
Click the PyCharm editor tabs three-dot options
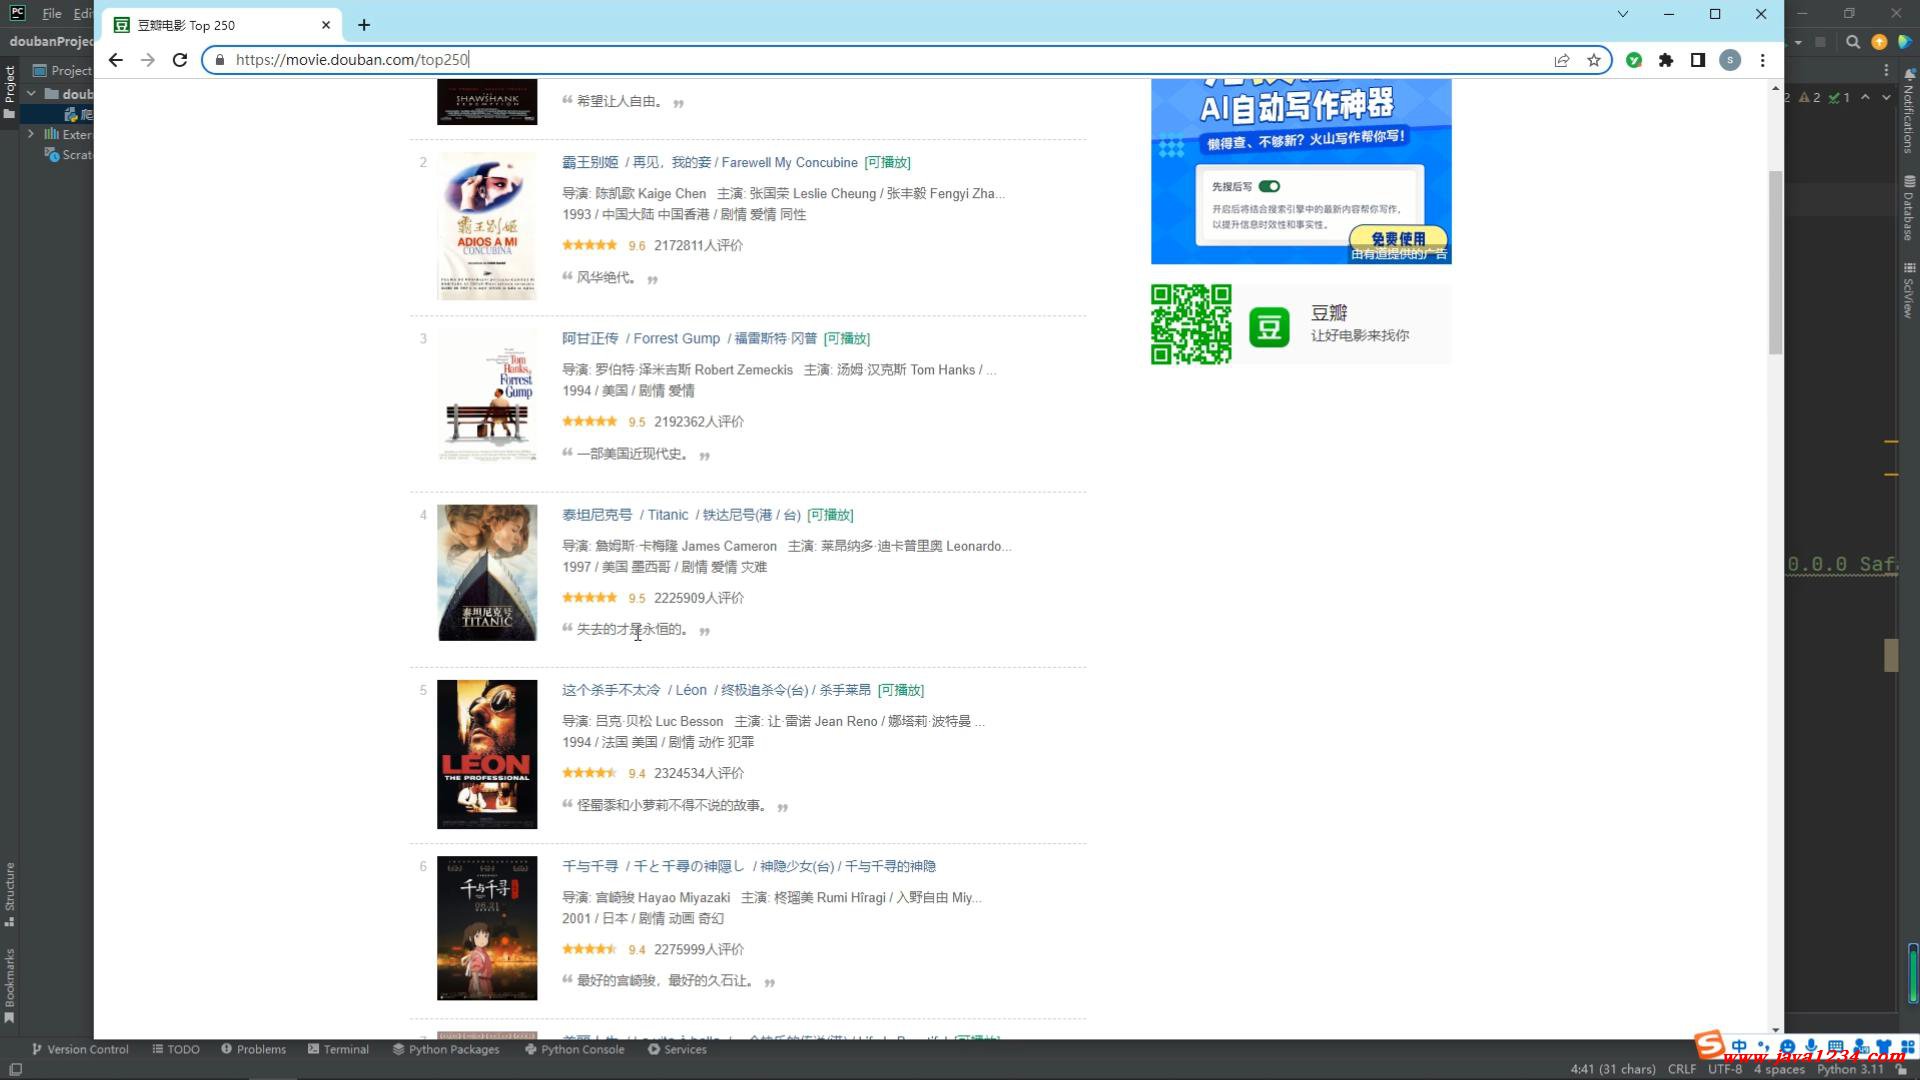point(1886,70)
